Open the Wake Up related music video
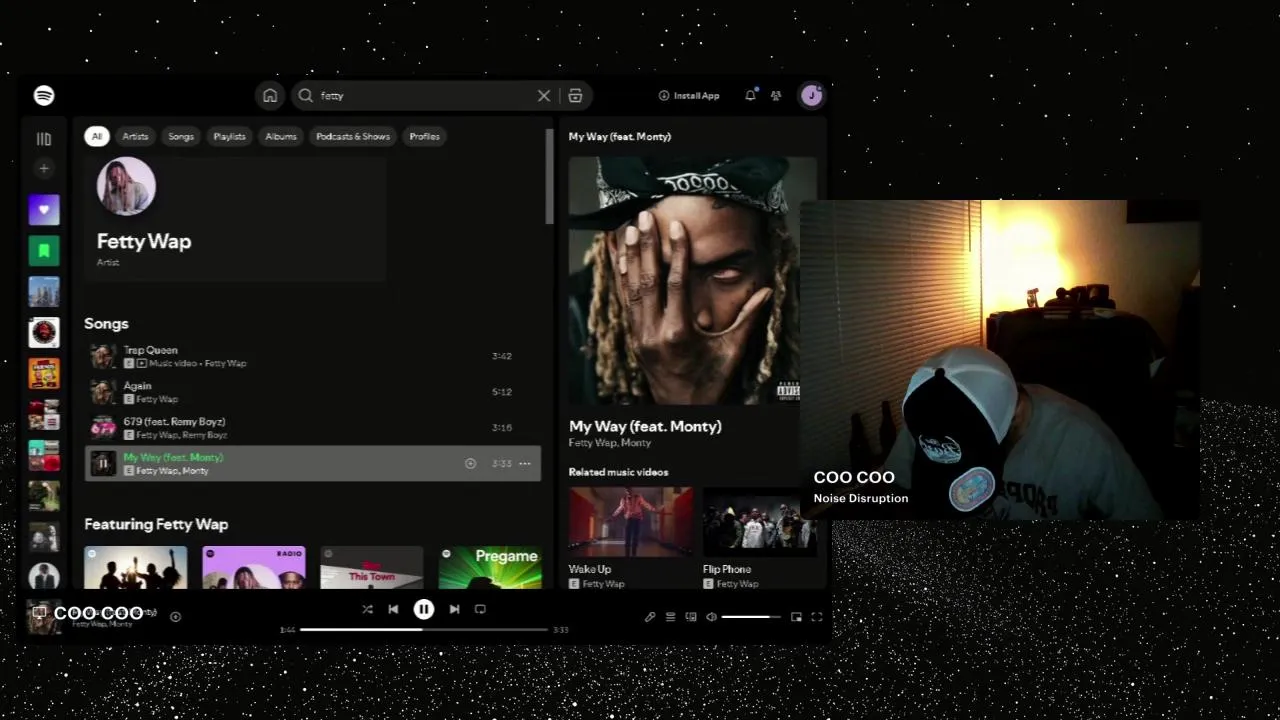This screenshot has height=720, width=1280. tap(630, 538)
